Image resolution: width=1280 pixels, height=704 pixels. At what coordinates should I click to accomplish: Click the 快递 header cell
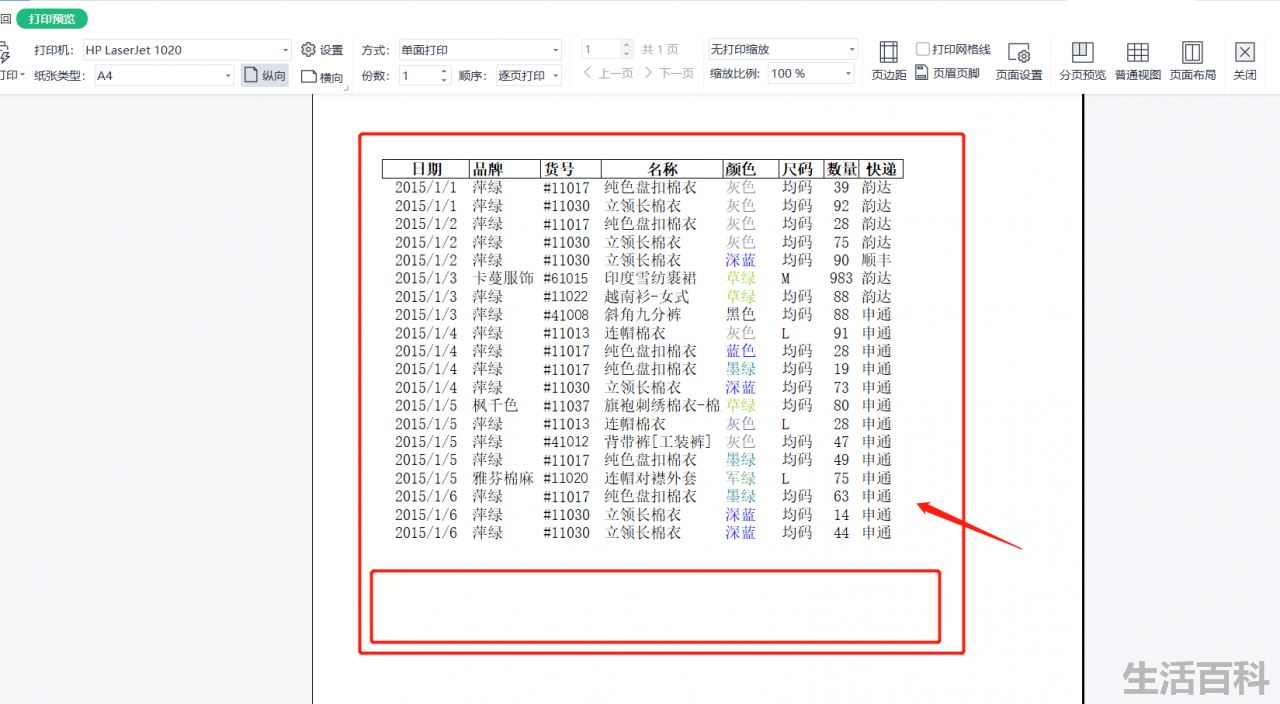point(881,169)
